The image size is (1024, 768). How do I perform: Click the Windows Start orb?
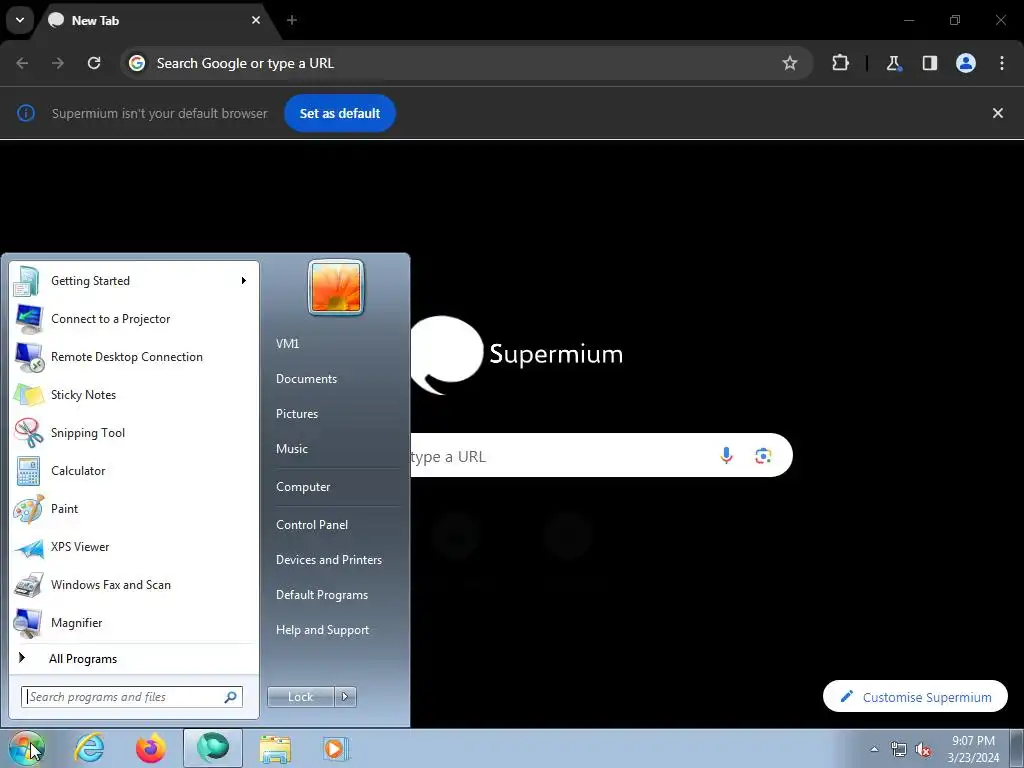(x=27, y=748)
